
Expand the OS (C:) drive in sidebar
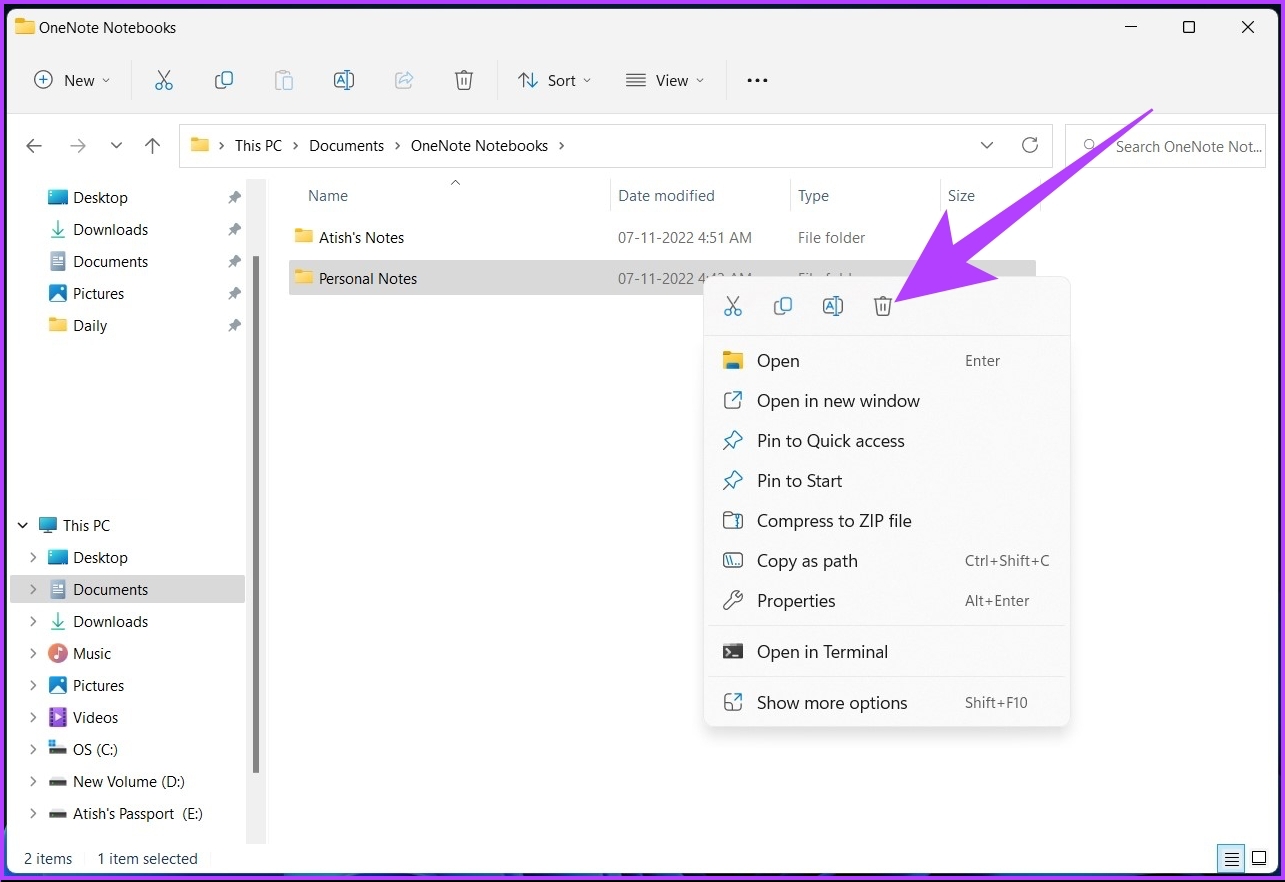tap(34, 749)
